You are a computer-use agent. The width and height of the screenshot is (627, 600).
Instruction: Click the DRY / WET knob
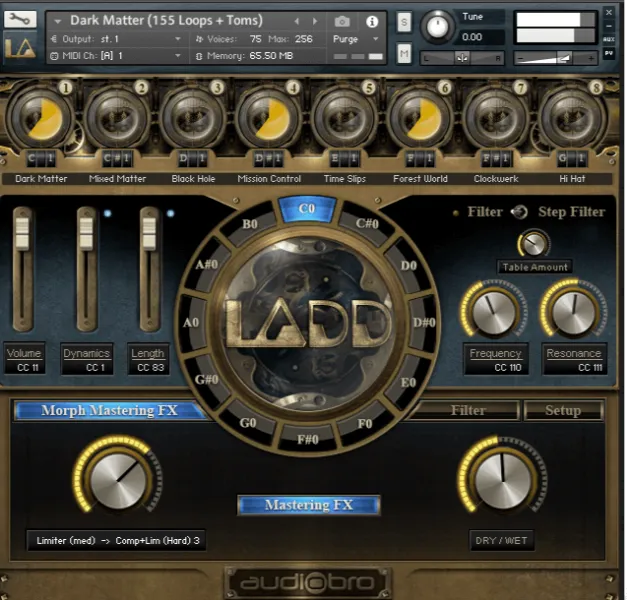503,480
